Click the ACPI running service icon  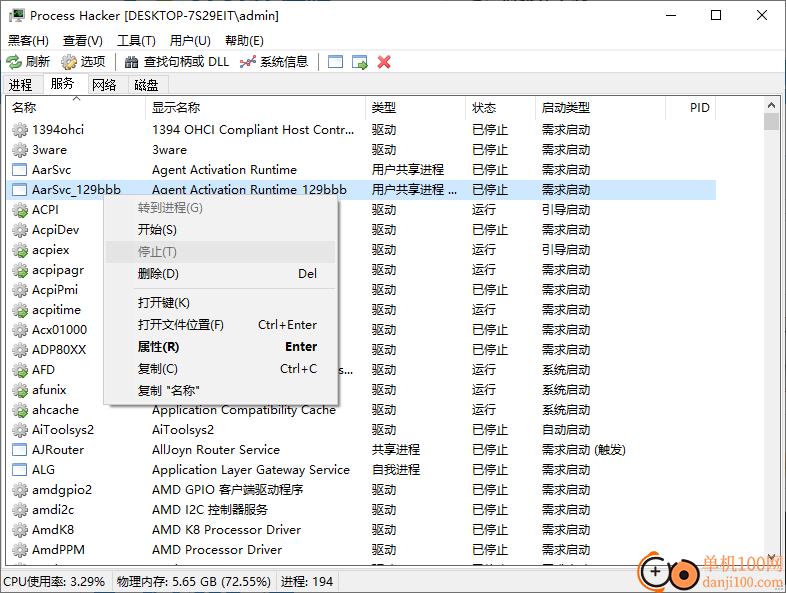click(20, 210)
